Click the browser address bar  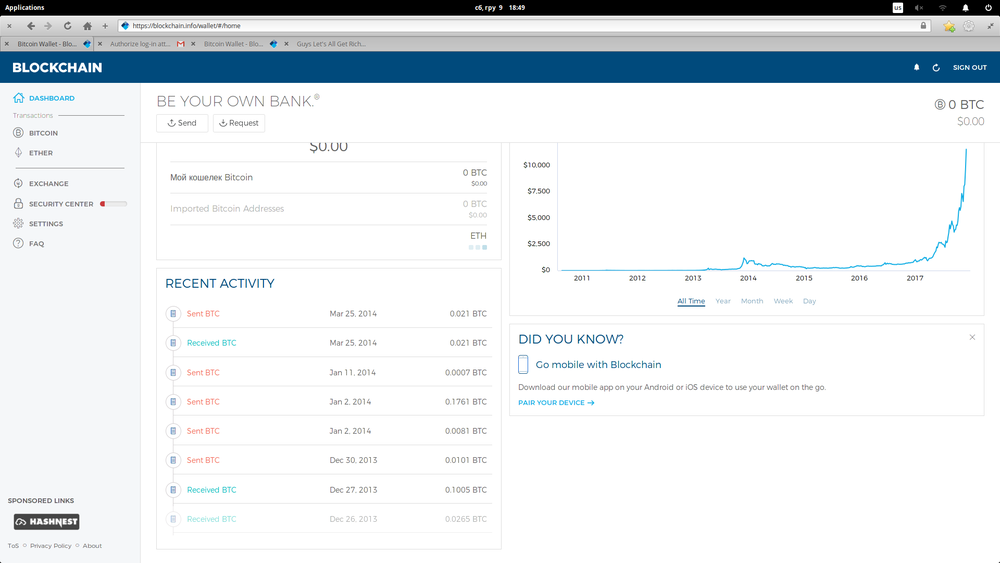[520, 26]
